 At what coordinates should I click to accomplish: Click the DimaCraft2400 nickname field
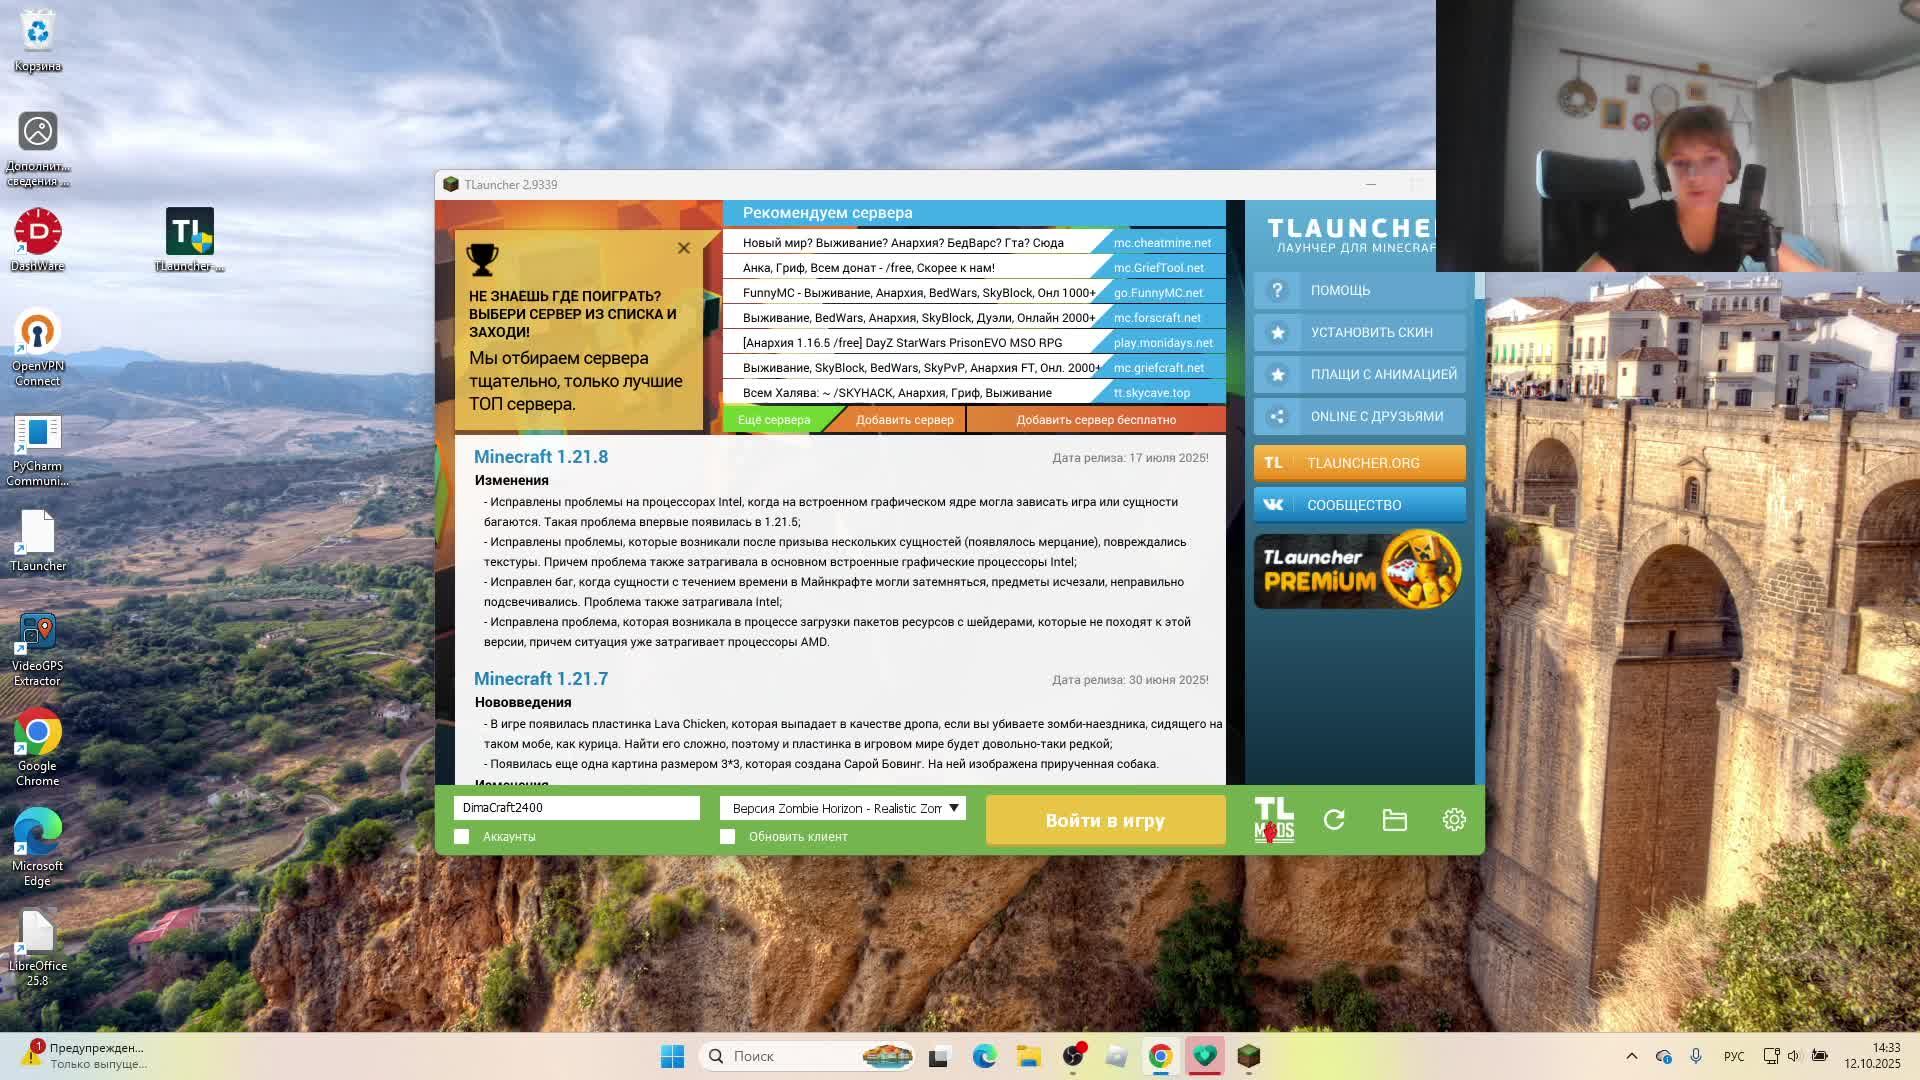click(577, 808)
